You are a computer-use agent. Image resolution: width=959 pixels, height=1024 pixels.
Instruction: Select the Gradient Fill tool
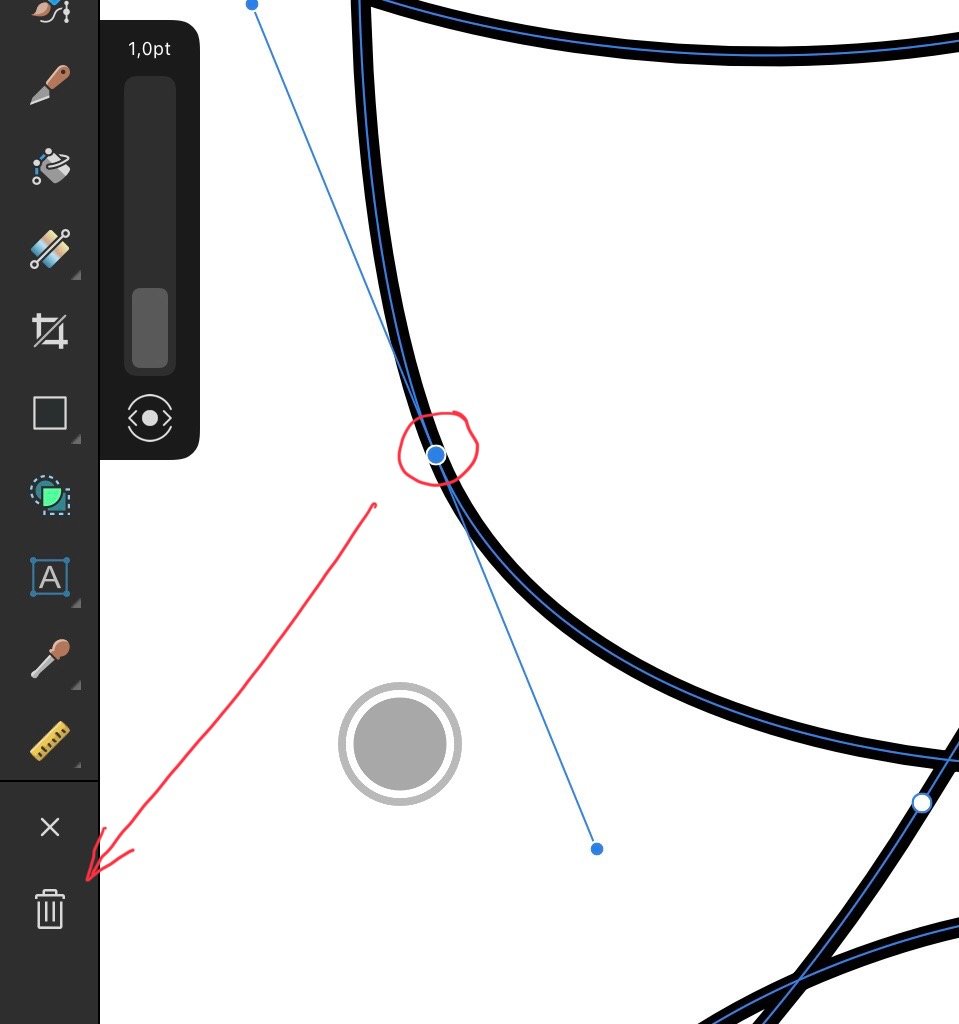50,249
